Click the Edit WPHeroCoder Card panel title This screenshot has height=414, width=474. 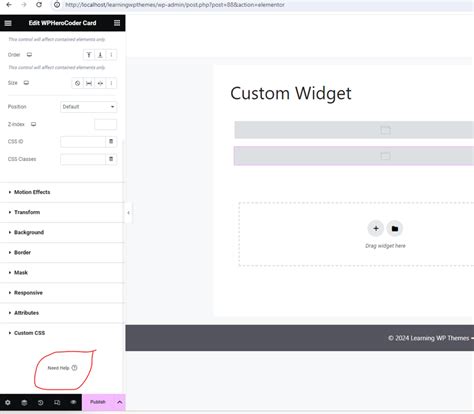click(62, 23)
